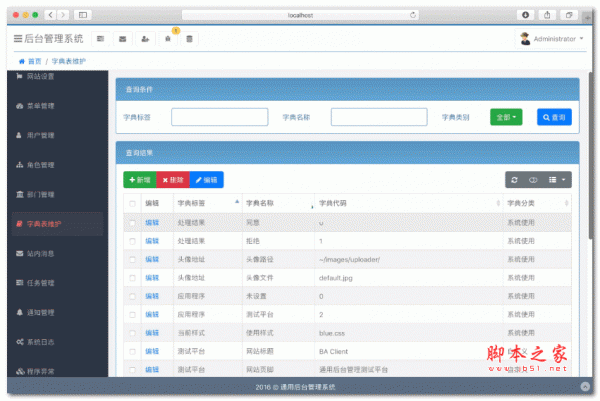
Task: Open the 部门管理 sidebar item
Action: (x=57, y=194)
